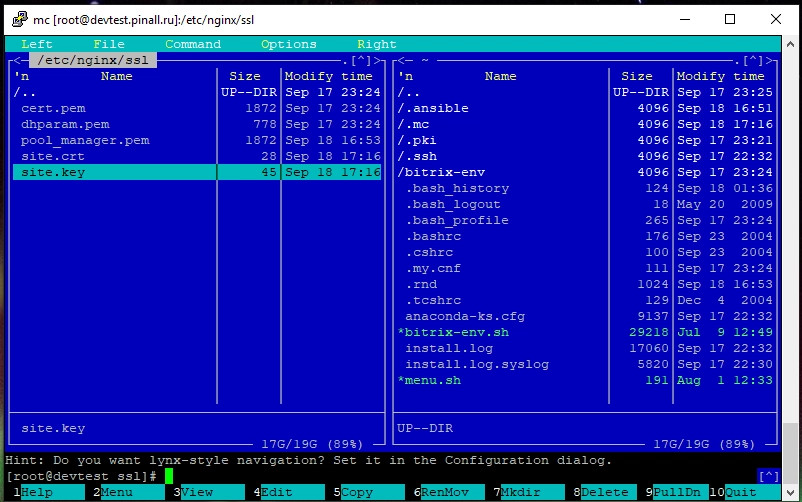Image resolution: width=802 pixels, height=502 pixels.
Task: Click the window's vertical scrollbar
Action: pos(790,250)
